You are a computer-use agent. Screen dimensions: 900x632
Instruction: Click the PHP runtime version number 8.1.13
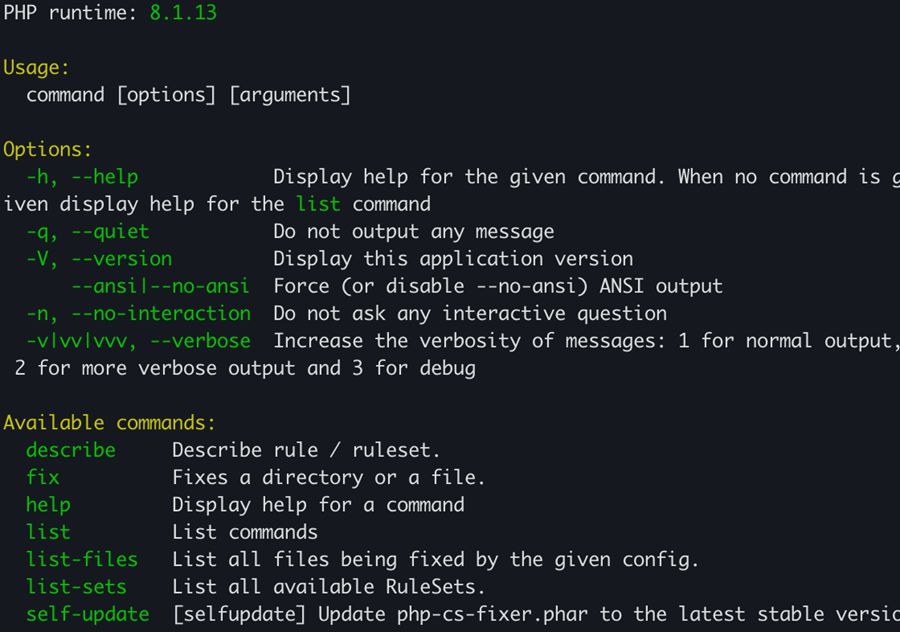pos(183,13)
